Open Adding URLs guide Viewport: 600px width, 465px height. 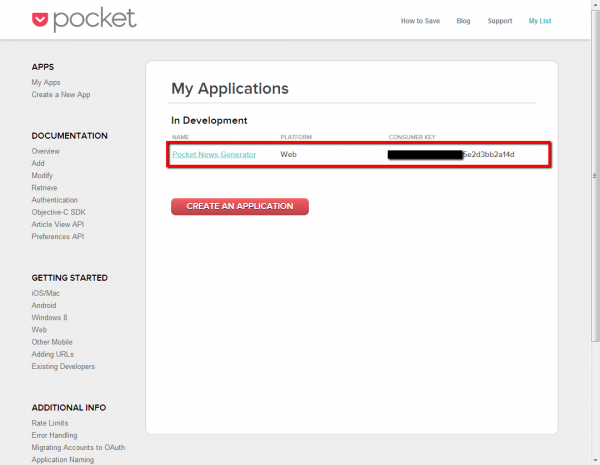(x=52, y=355)
